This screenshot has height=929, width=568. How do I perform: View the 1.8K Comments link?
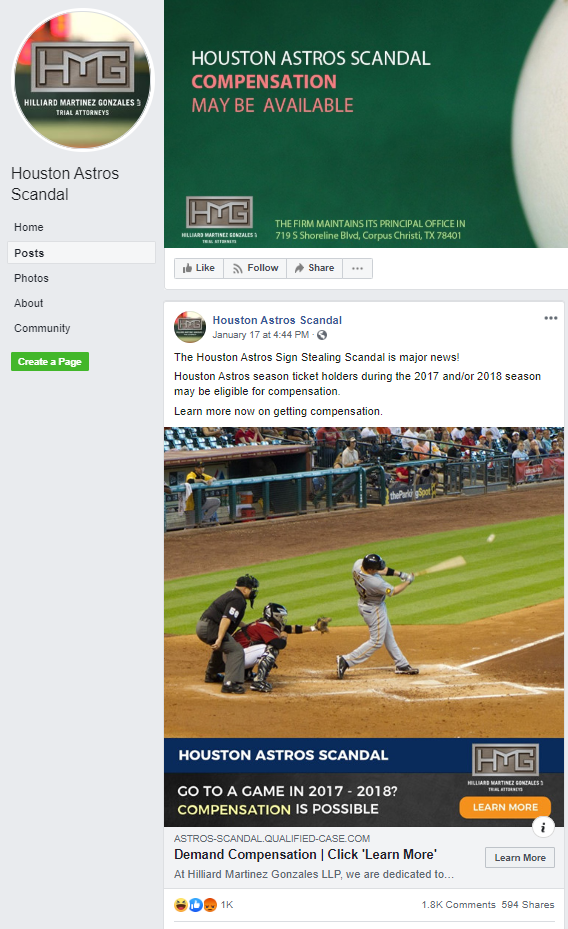(x=458, y=905)
